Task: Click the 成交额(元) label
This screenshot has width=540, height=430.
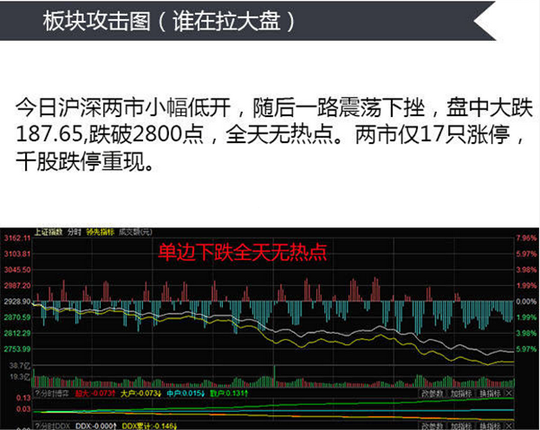Action: coord(135,232)
